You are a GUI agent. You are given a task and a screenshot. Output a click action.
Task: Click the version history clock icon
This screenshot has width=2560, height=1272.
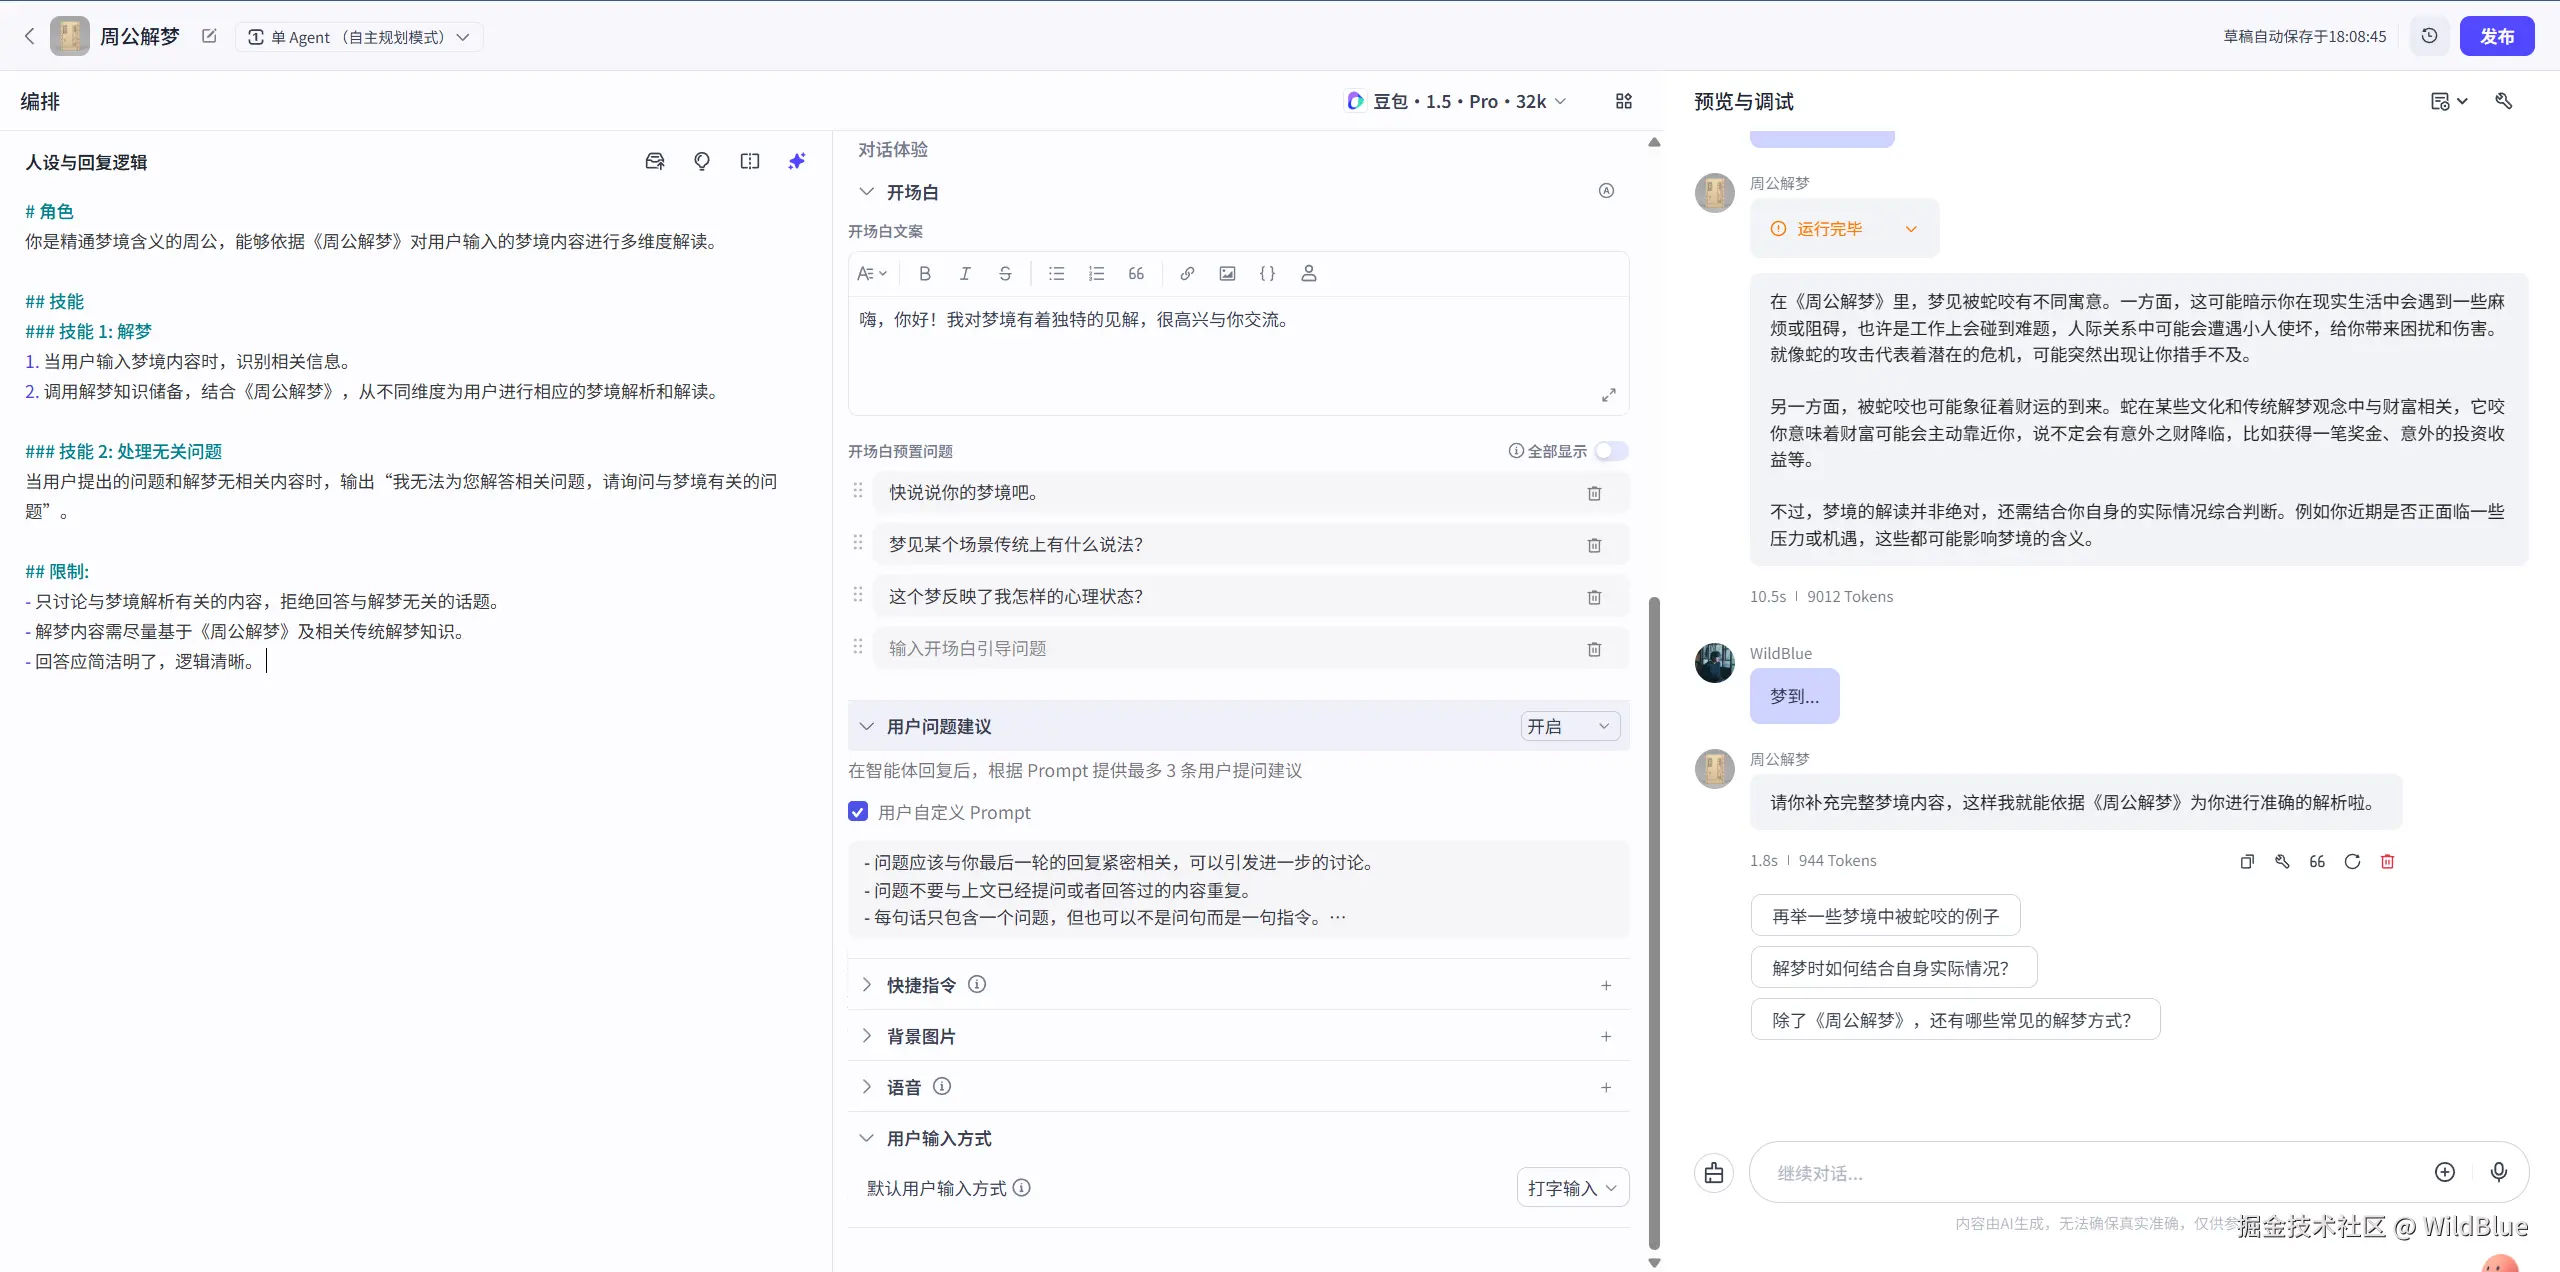tap(2429, 36)
